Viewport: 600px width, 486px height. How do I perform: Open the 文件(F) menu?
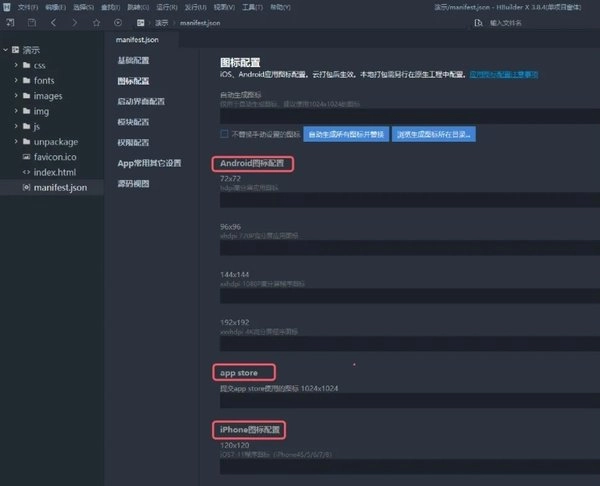tap(27, 6)
